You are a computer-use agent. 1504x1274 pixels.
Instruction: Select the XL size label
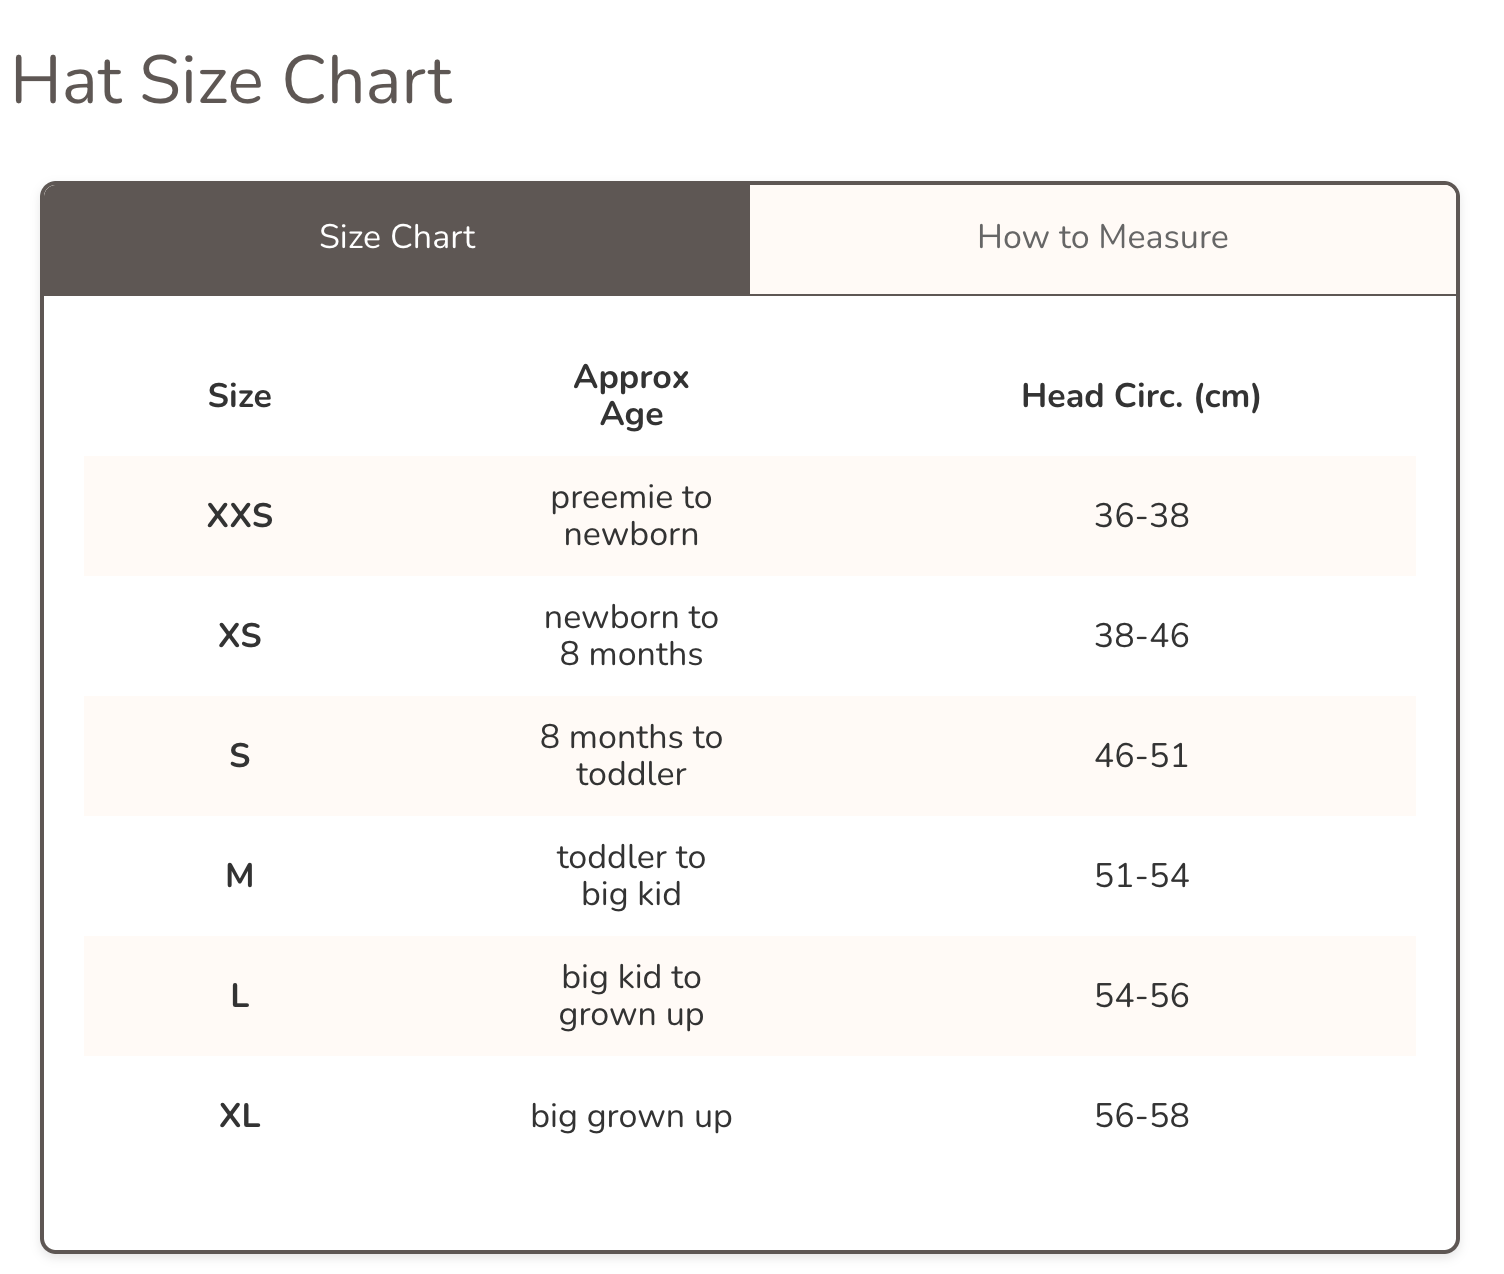[240, 1116]
